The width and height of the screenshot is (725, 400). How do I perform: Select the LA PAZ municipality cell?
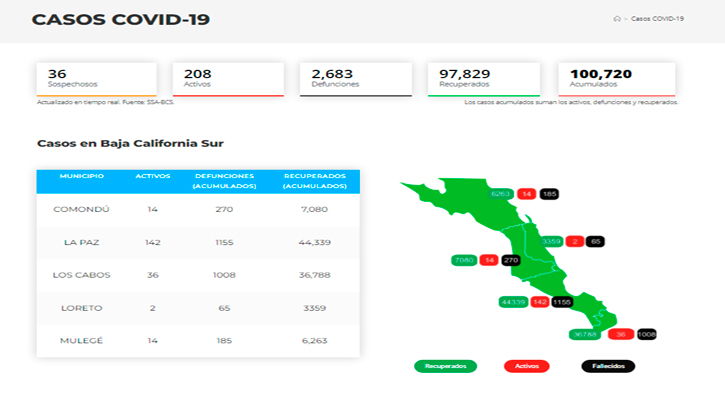click(x=81, y=242)
